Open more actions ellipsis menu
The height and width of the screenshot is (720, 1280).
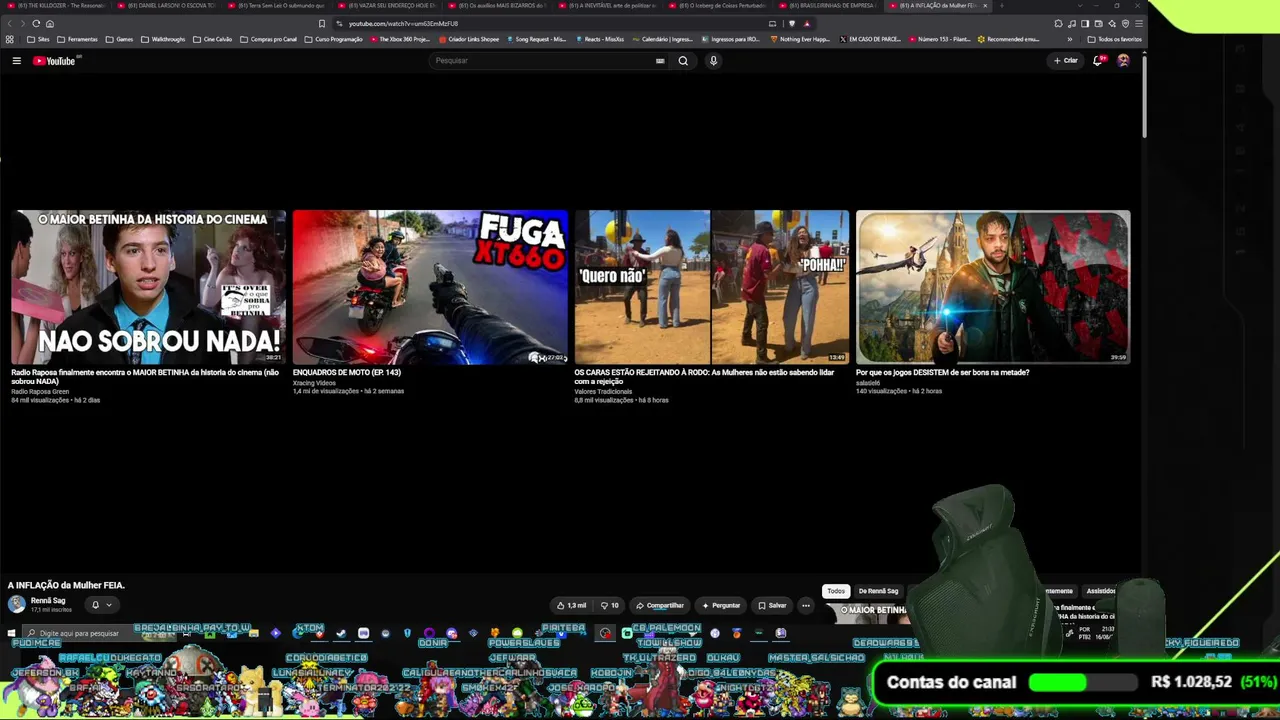(805, 605)
